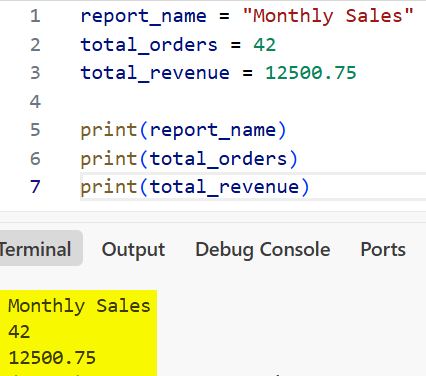426x376 pixels.
Task: Open the Debug Console tab
Action: coord(263,249)
